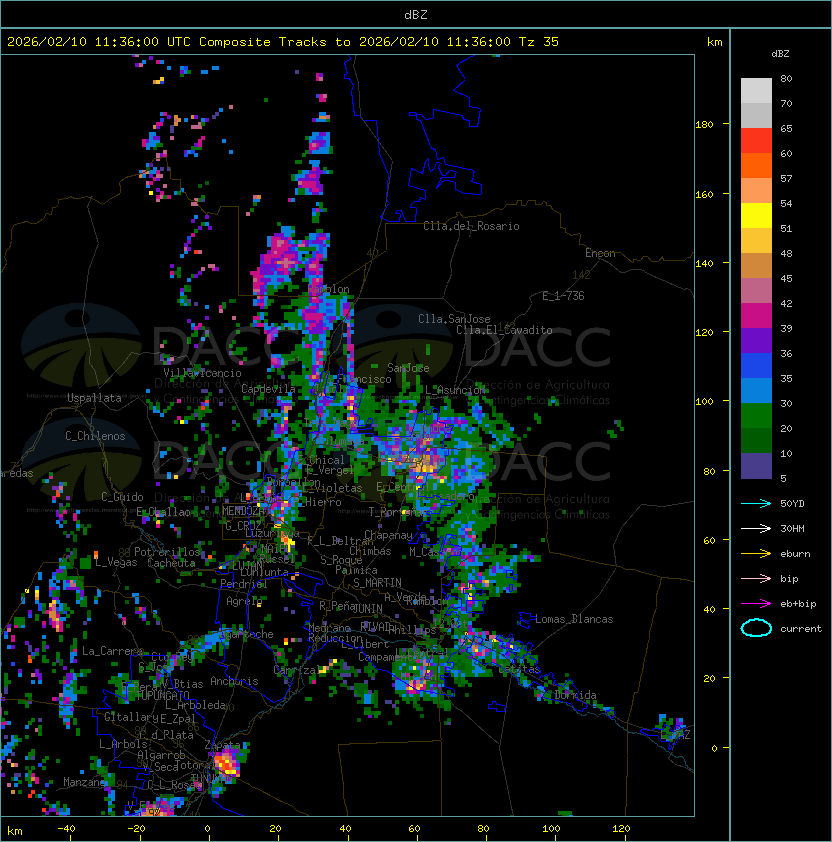Pick the yellow 51-54 dBZ swatch
832x842 pixels.
[x=756, y=216]
